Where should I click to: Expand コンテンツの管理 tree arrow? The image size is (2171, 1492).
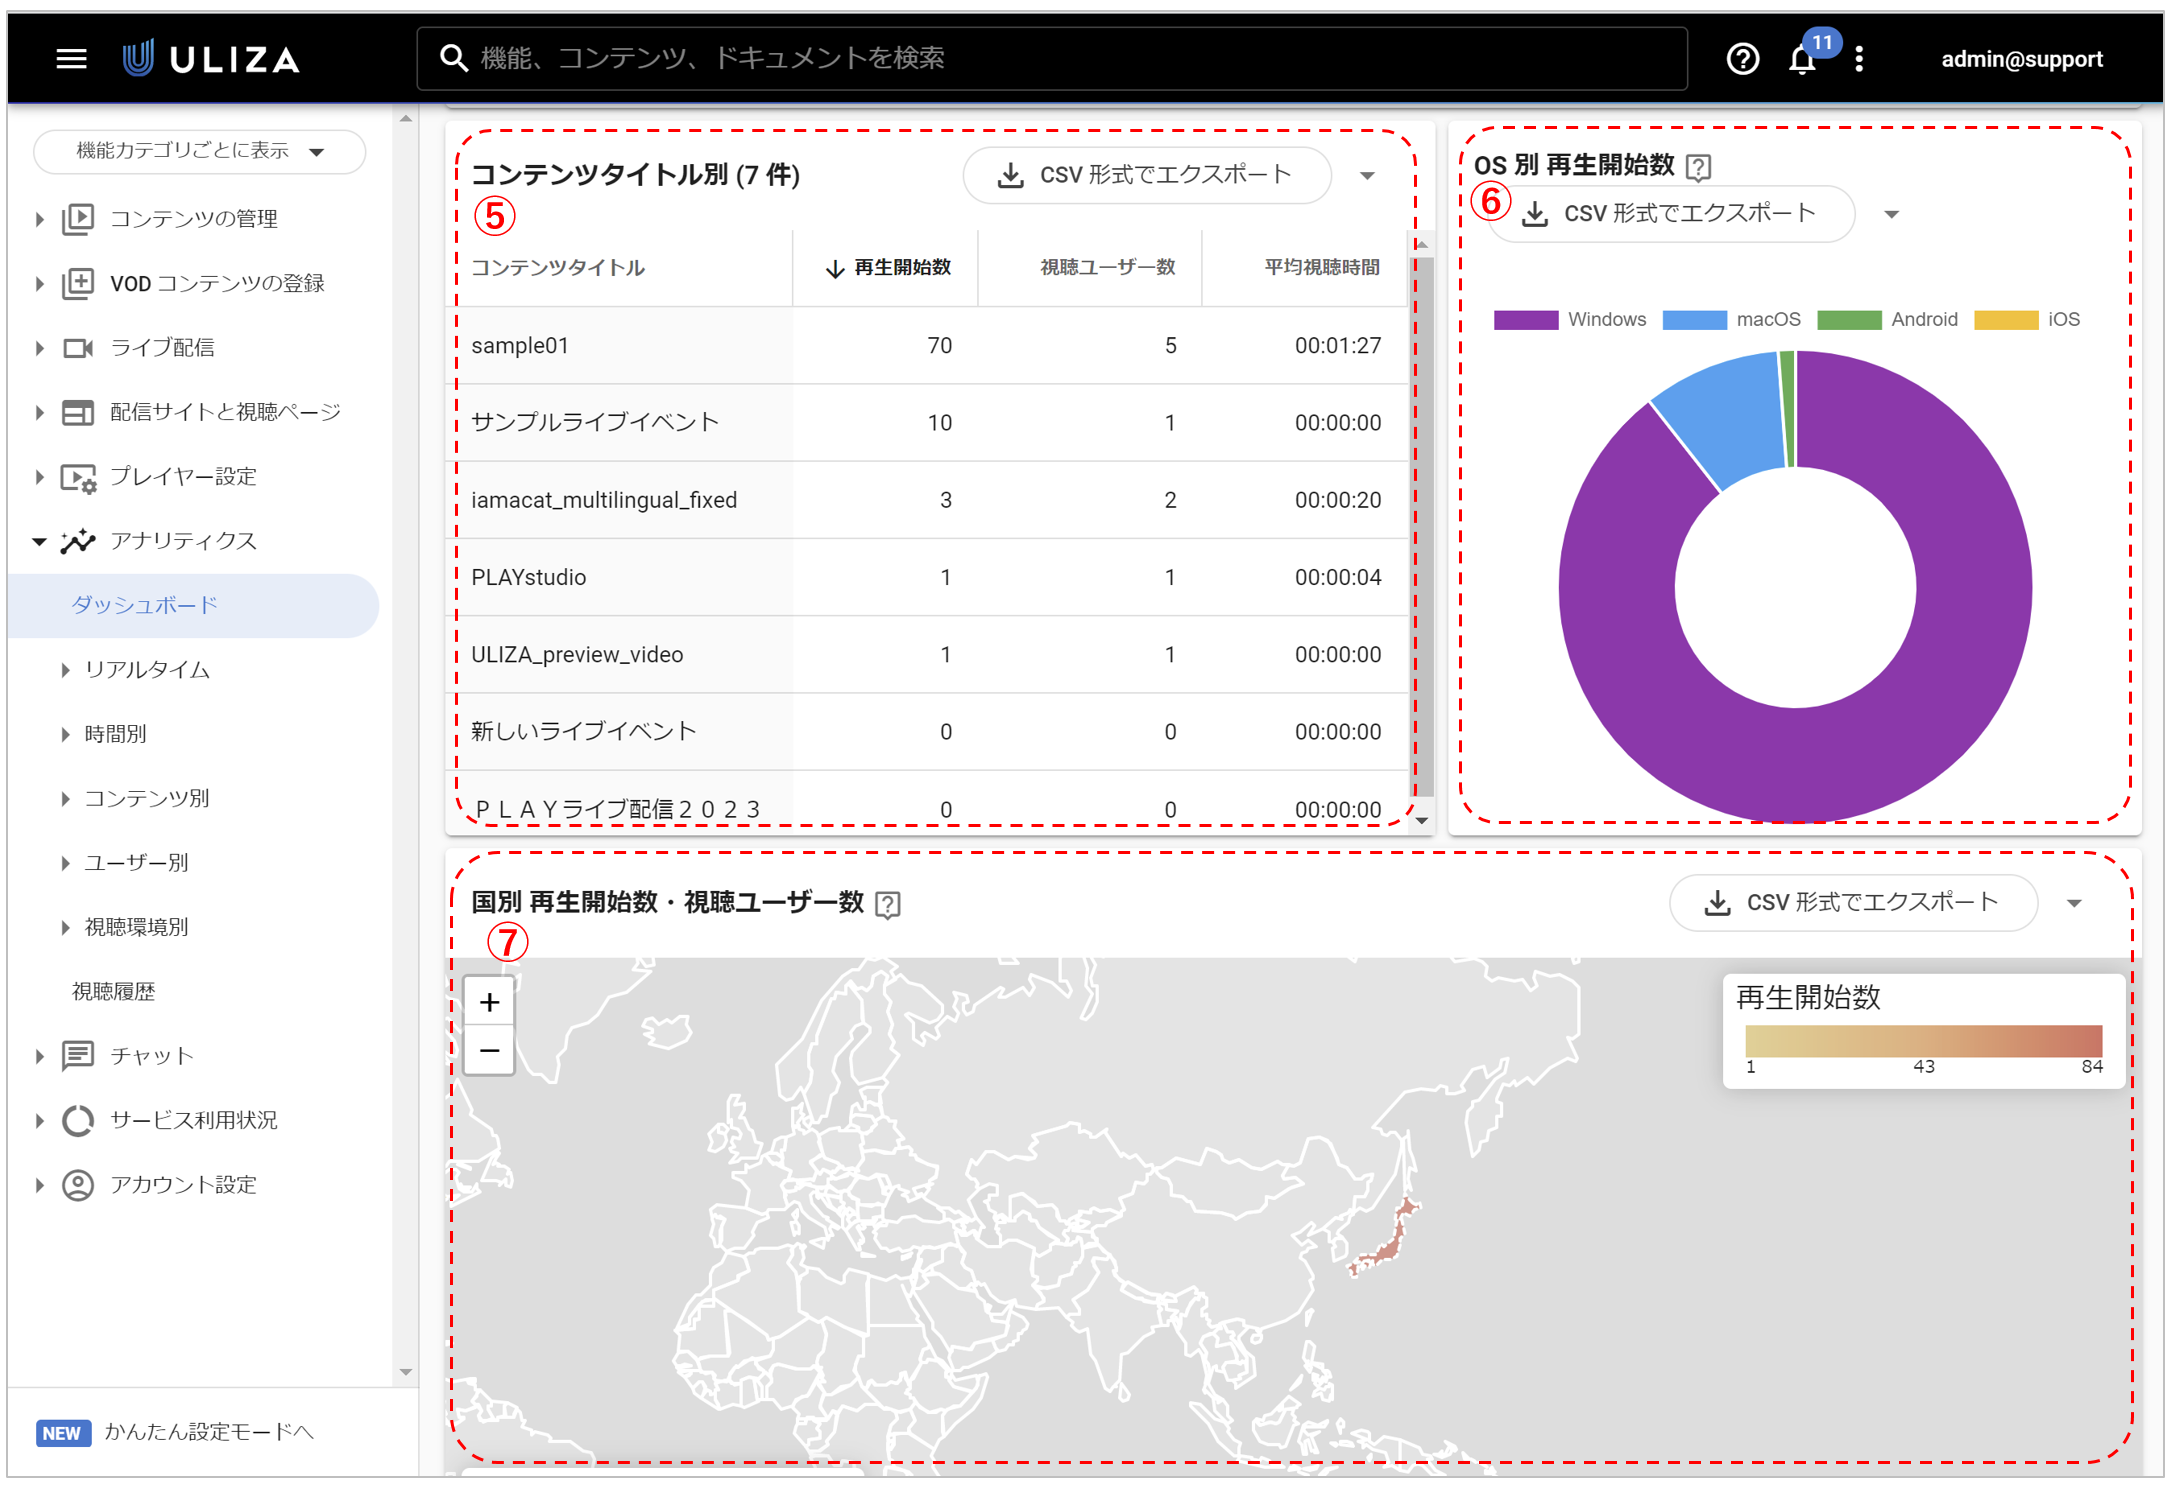[39, 219]
